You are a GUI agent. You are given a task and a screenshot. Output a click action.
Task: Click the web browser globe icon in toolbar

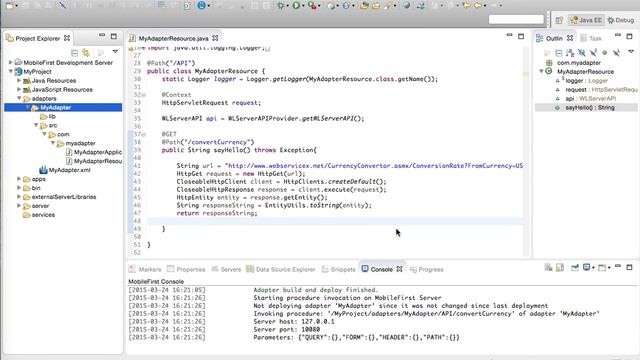[x=407, y=5]
